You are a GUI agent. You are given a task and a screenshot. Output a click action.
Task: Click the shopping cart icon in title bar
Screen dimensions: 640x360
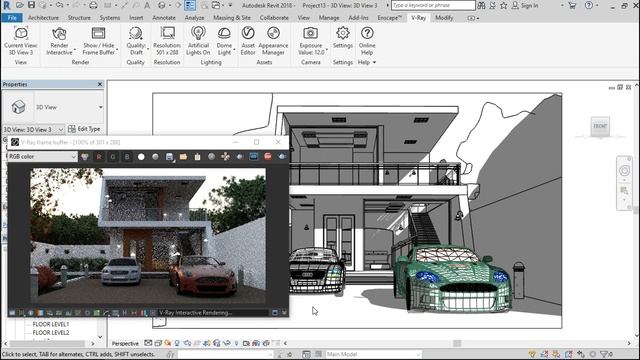pos(572,5)
